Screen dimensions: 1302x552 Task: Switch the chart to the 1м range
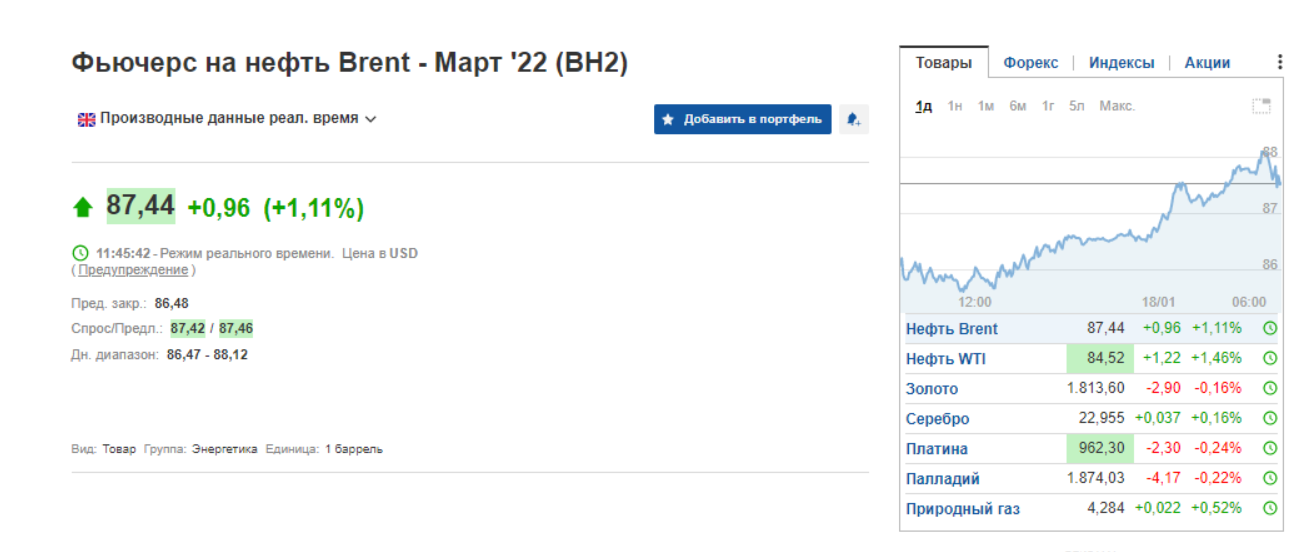click(986, 106)
